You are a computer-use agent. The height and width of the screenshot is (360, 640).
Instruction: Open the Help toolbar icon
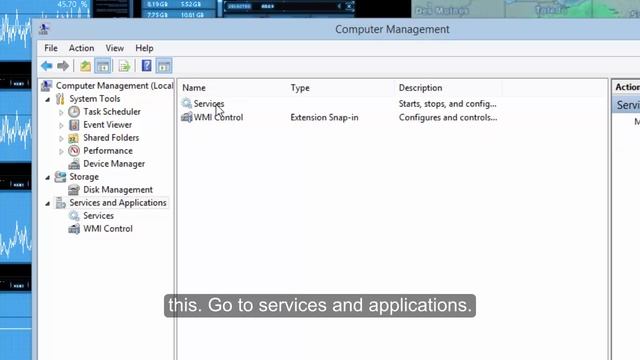[x=146, y=66]
